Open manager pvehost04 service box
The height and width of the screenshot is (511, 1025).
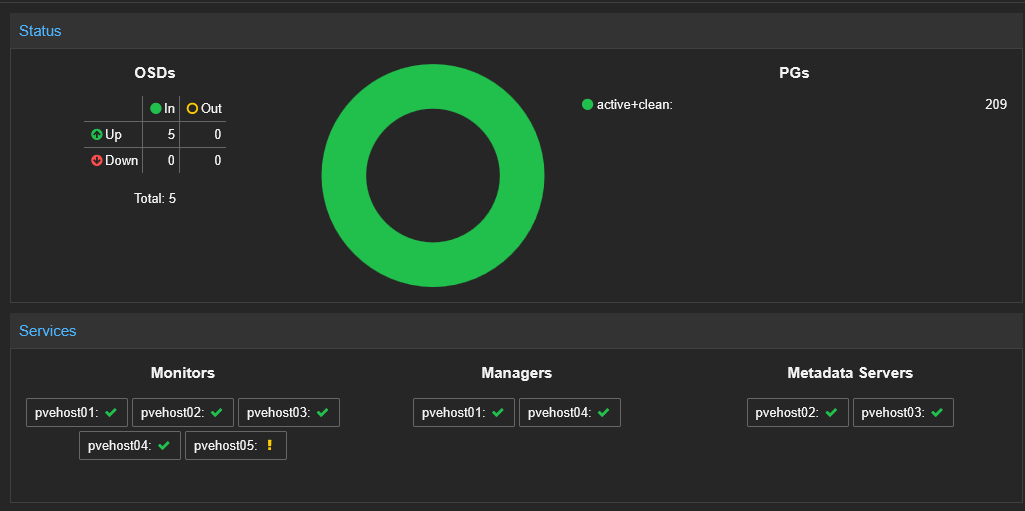pyautogui.click(x=570, y=412)
